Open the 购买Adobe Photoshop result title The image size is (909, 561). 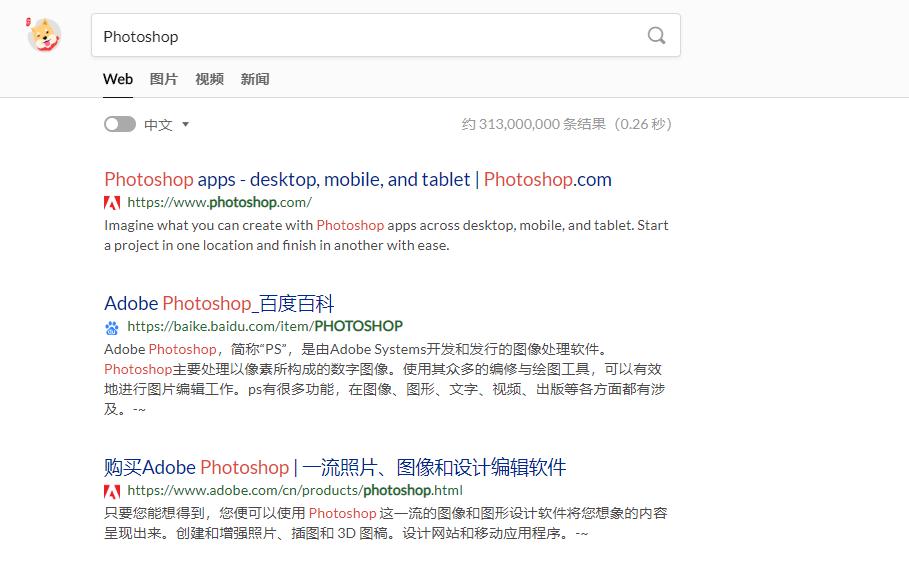(x=335, y=467)
